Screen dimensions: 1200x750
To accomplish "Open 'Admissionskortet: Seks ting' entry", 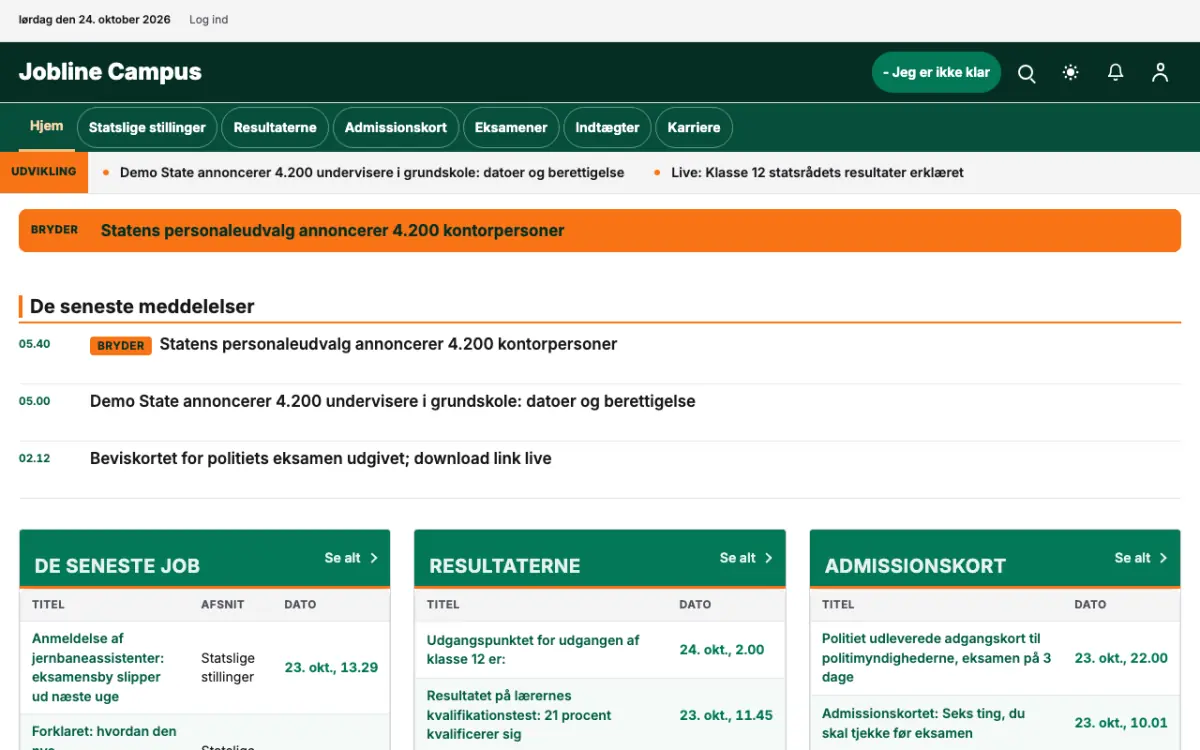I will pos(923,723).
